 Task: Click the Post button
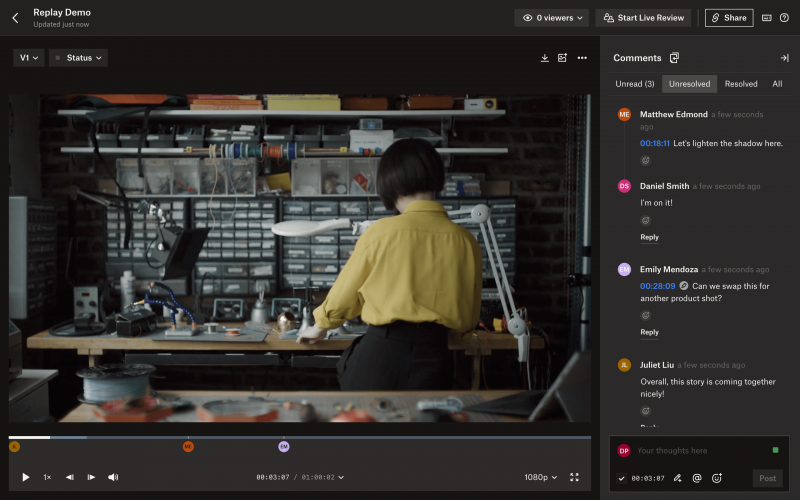coord(767,478)
